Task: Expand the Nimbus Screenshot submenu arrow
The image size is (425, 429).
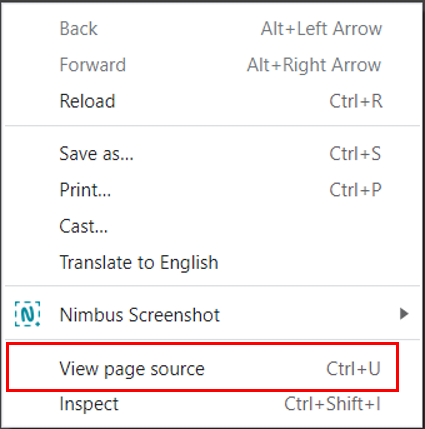Action: click(x=404, y=314)
